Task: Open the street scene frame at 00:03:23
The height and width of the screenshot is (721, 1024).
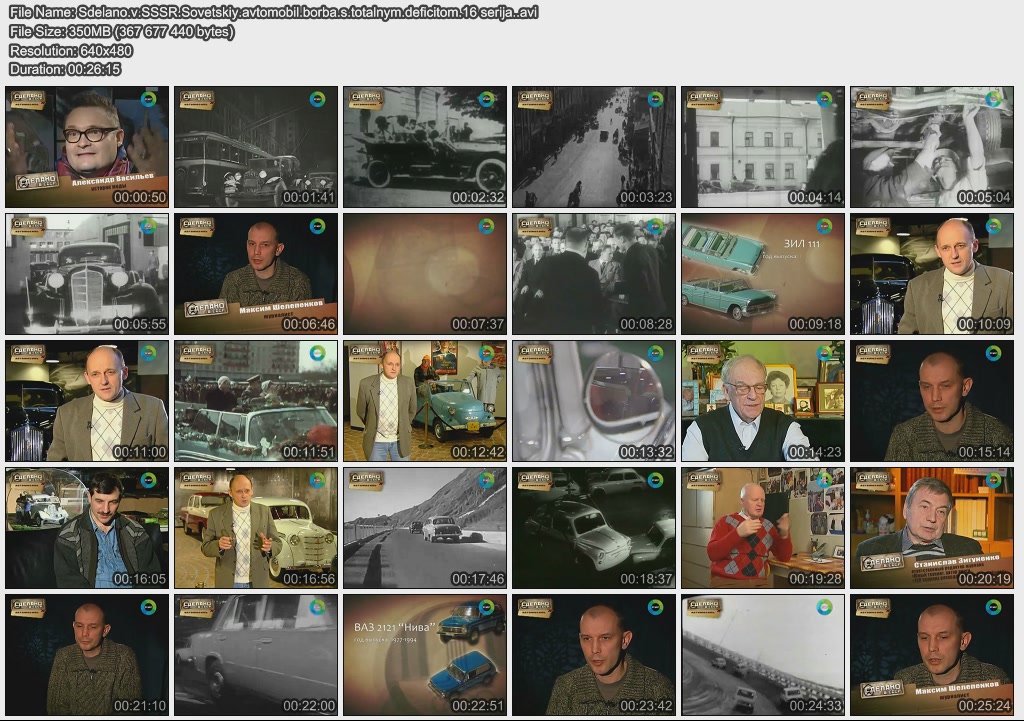Action: point(594,147)
